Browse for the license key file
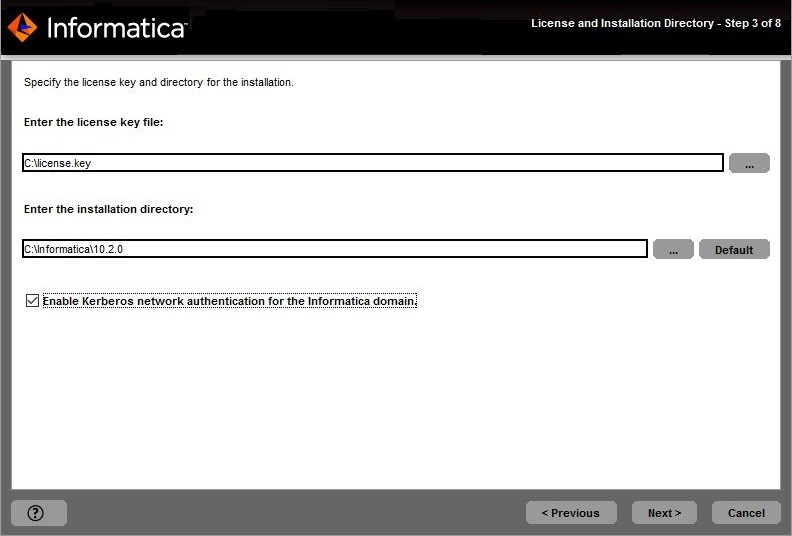This screenshot has height=536, width=792. coord(749,163)
